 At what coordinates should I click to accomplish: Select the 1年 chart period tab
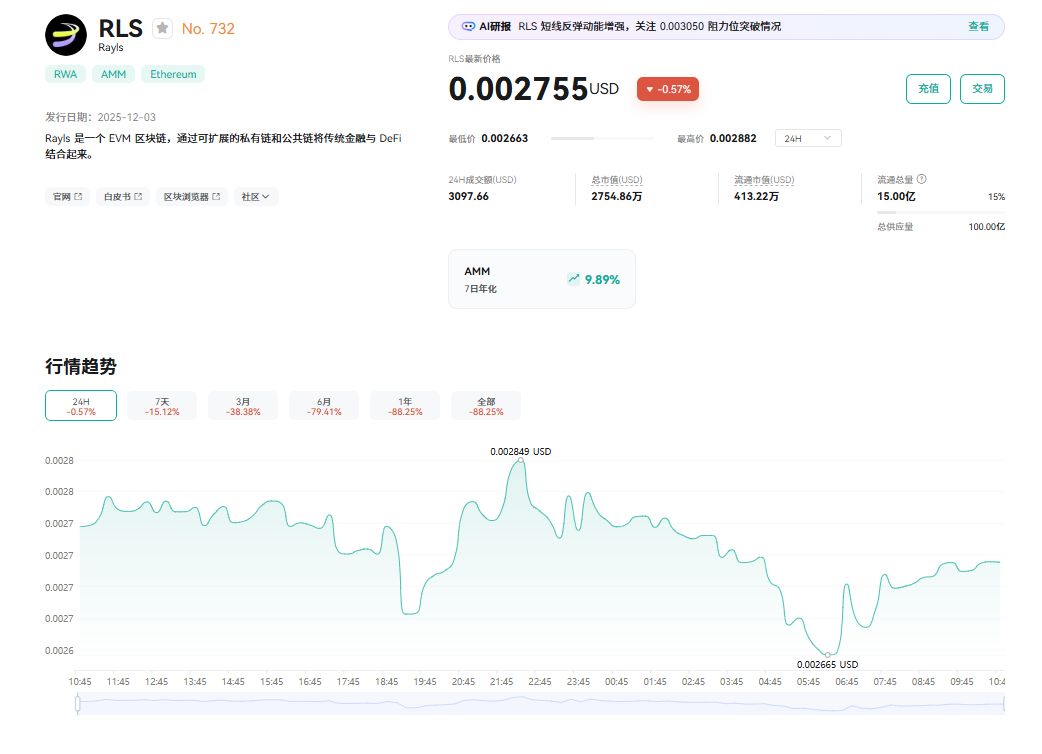click(x=405, y=406)
